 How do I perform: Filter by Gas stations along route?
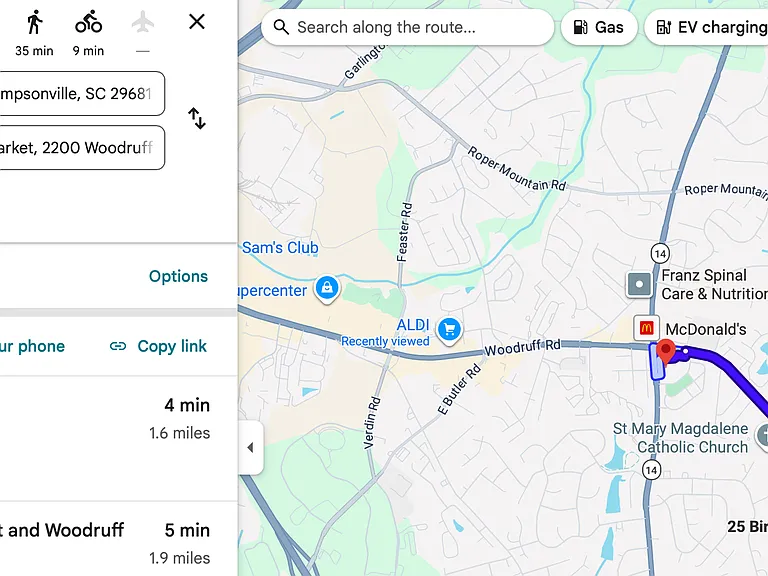(599, 27)
